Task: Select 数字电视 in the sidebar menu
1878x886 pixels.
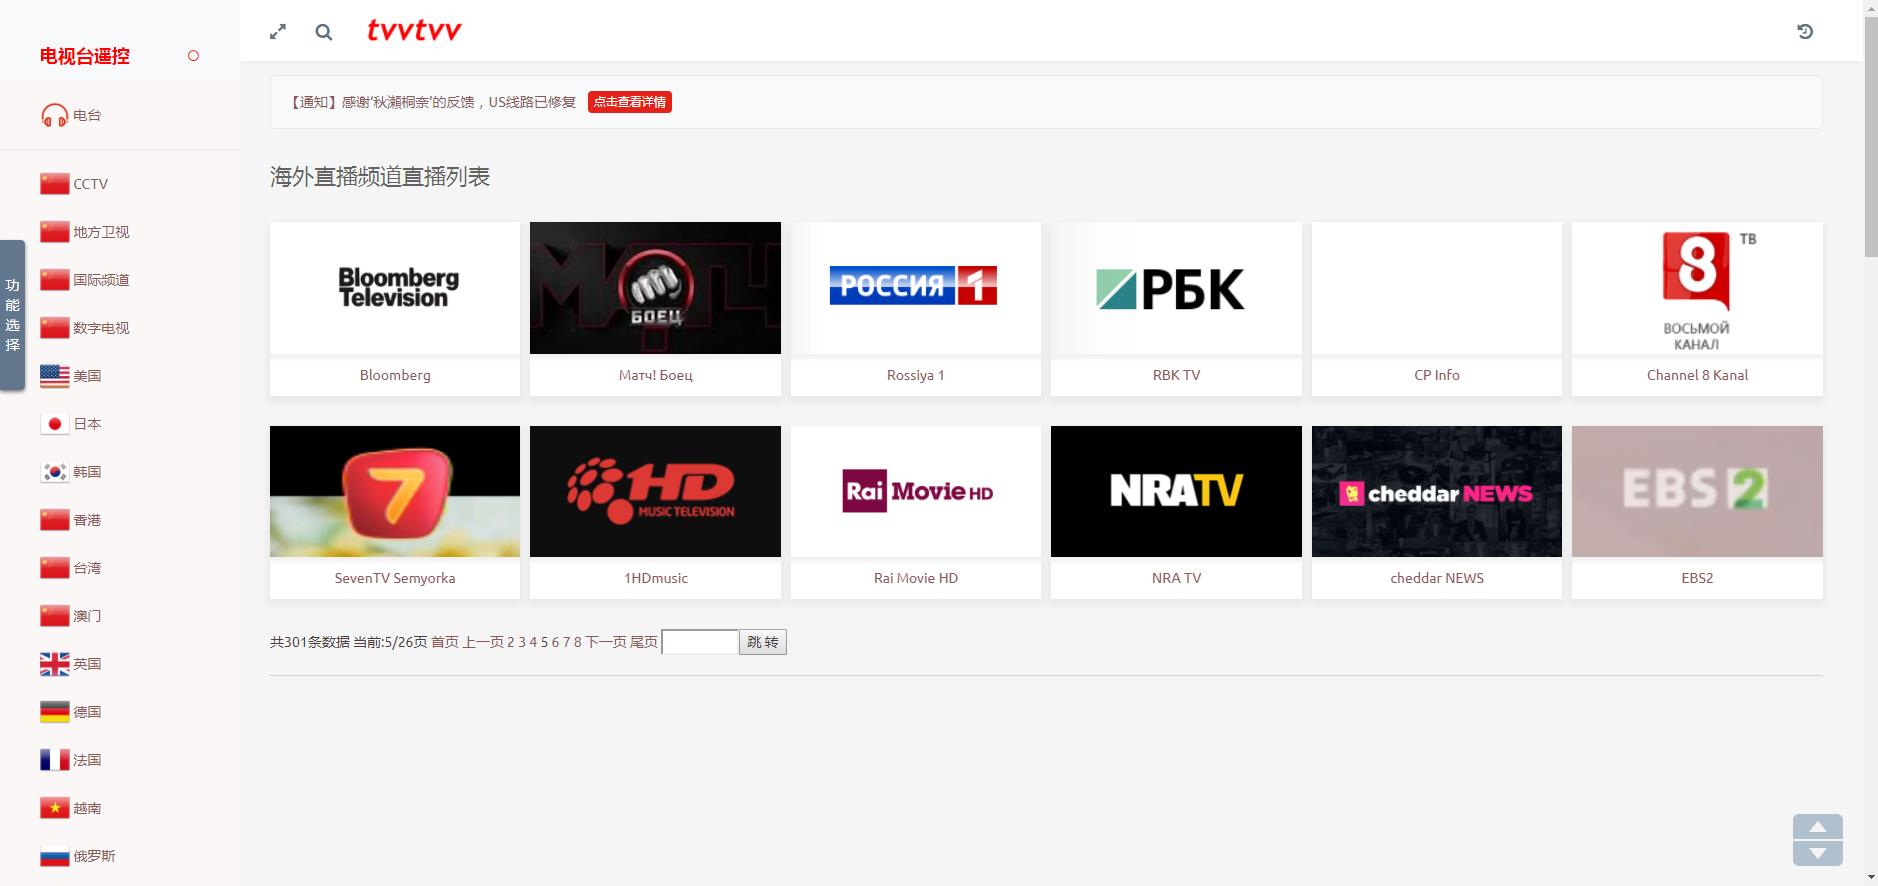Action: click(x=101, y=328)
